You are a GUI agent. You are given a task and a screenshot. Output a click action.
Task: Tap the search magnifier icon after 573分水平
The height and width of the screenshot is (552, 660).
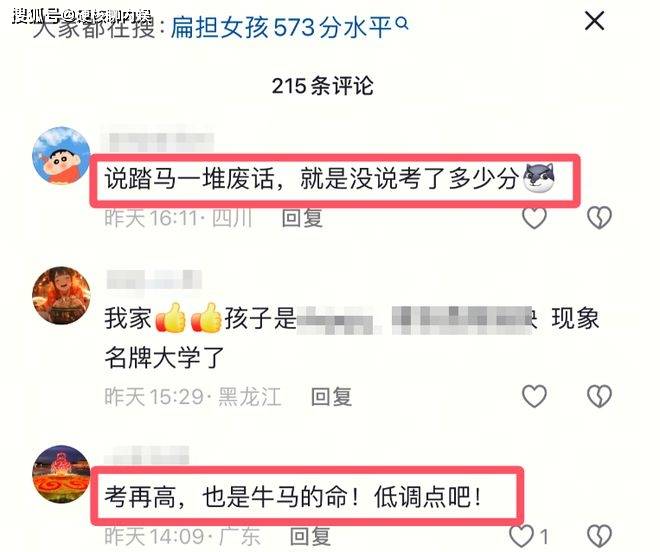coord(402,24)
